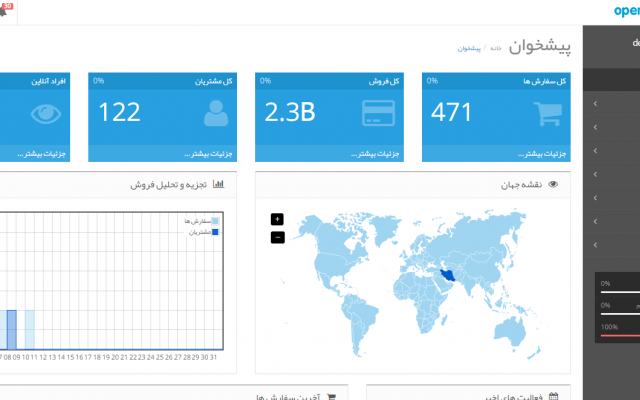Click the eye icon beside نقشه جهان heading
Viewport: 640px width, 400px height.
[x=553, y=184]
